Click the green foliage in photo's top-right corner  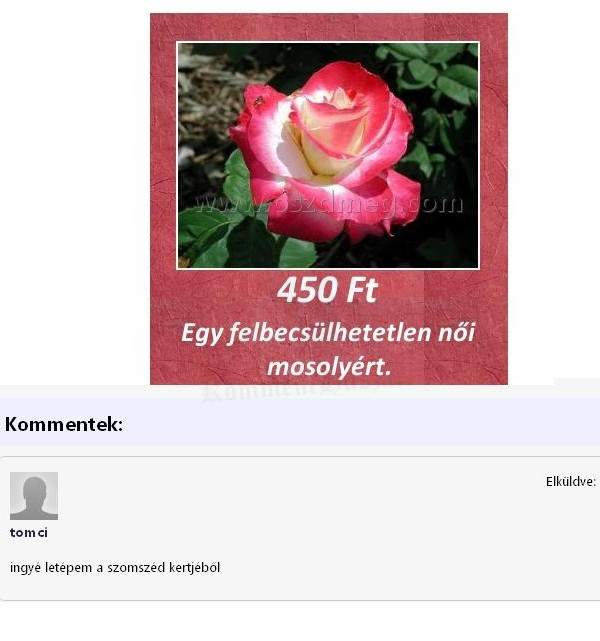coord(441,72)
